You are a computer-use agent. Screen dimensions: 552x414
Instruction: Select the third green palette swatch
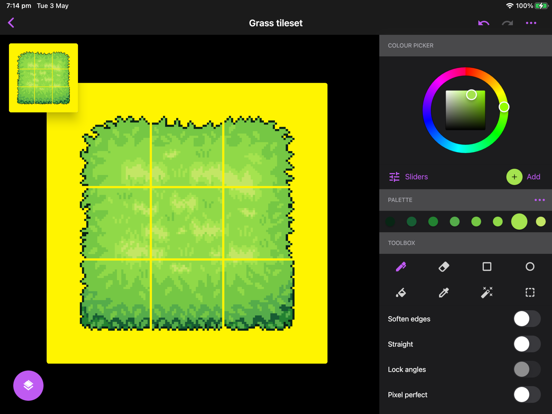(x=433, y=221)
